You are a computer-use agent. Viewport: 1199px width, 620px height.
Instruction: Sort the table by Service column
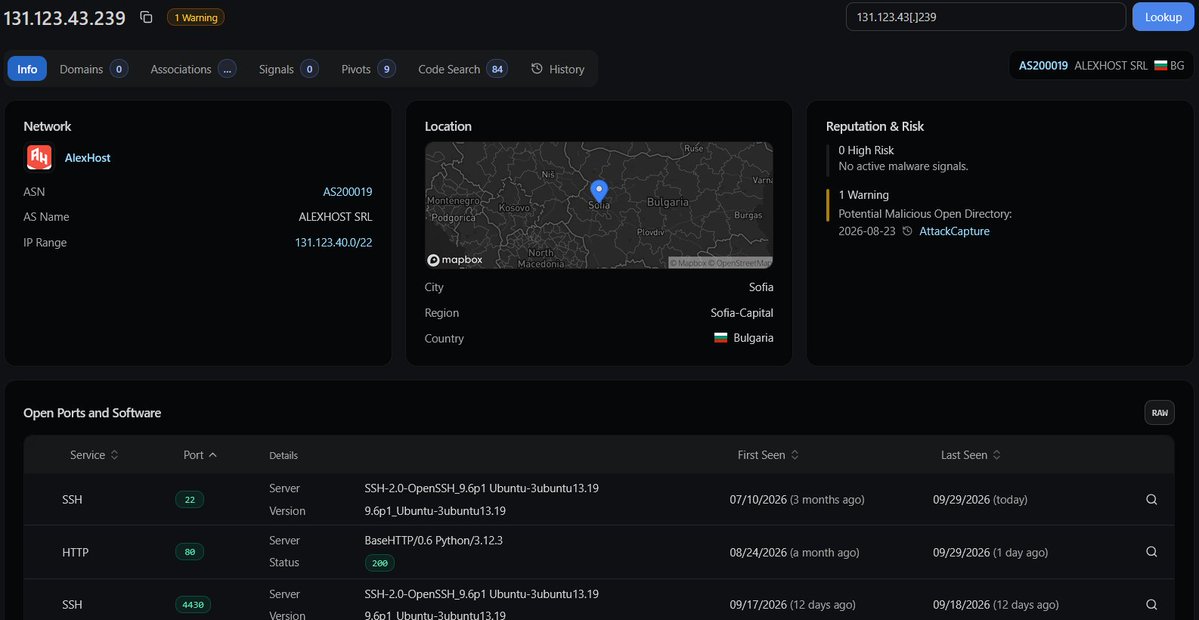[94, 455]
